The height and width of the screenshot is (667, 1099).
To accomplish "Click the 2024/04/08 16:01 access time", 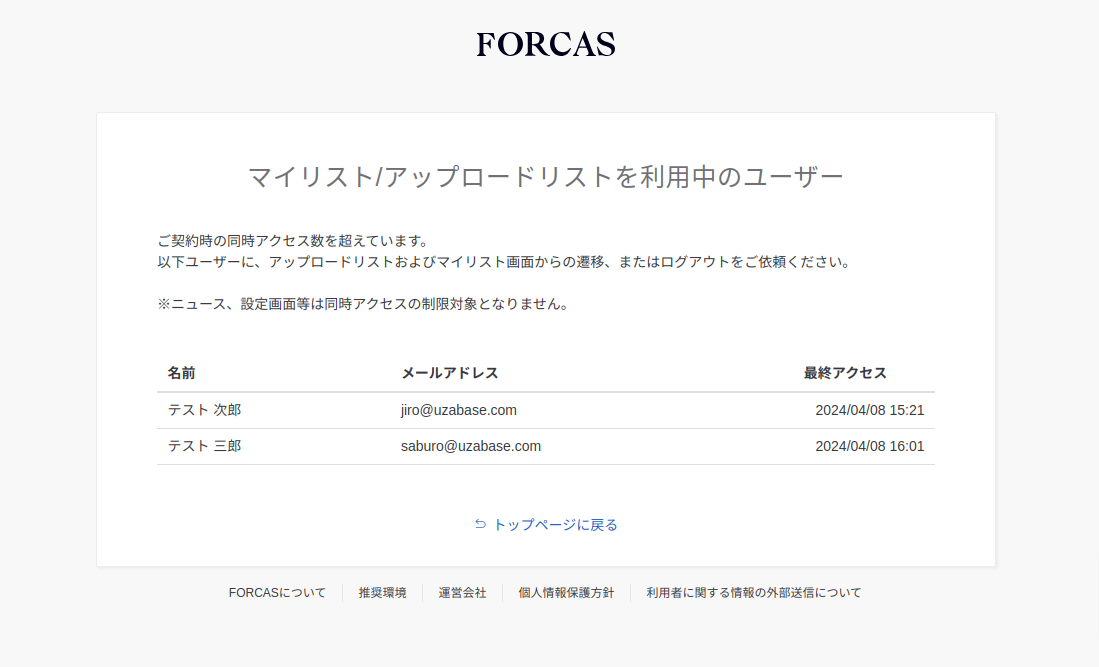I will tap(869, 446).
